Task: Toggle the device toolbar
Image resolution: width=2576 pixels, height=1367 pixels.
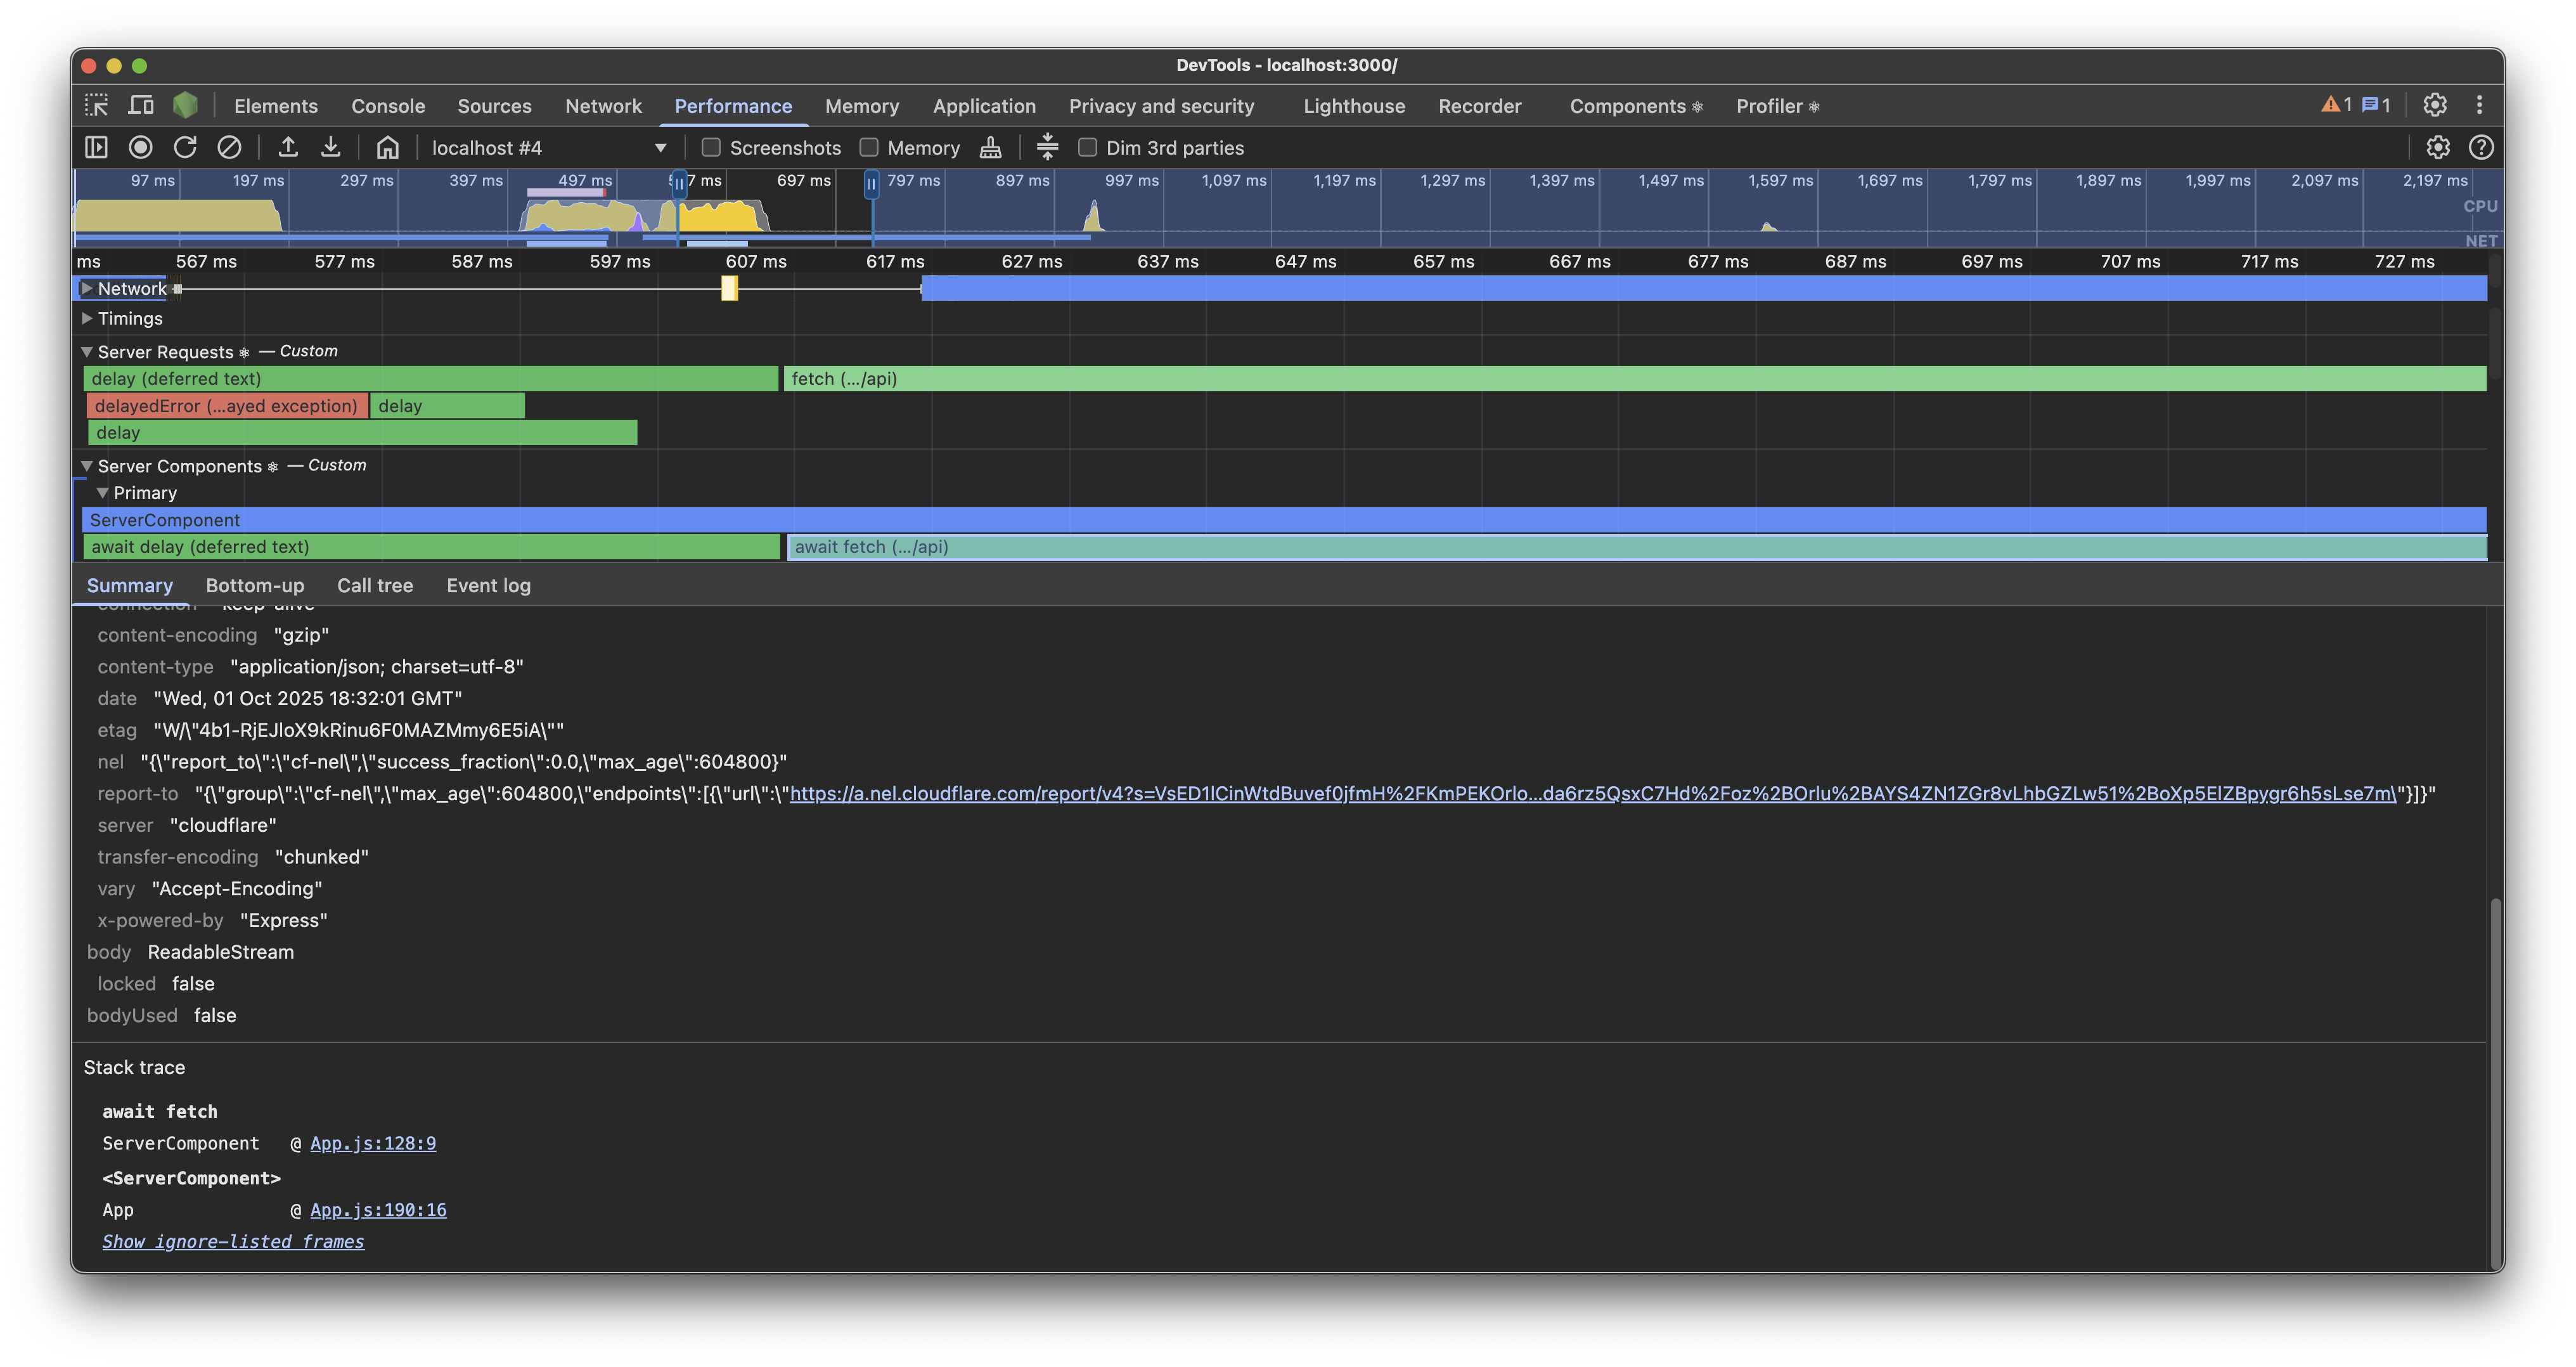Action: coord(141,105)
